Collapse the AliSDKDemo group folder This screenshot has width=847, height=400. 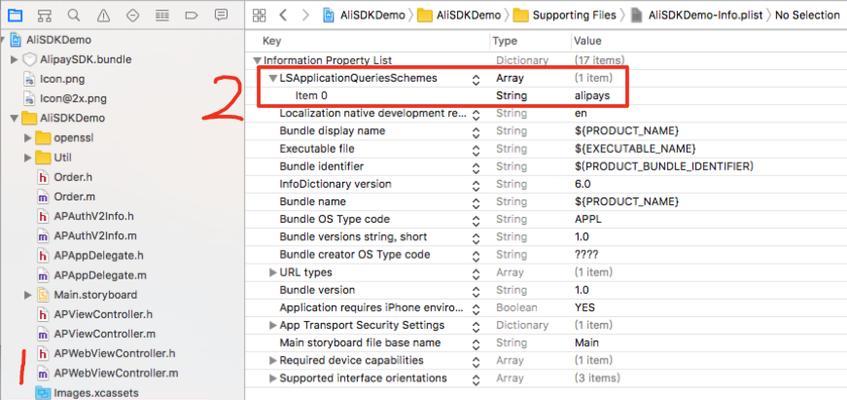click(14, 118)
